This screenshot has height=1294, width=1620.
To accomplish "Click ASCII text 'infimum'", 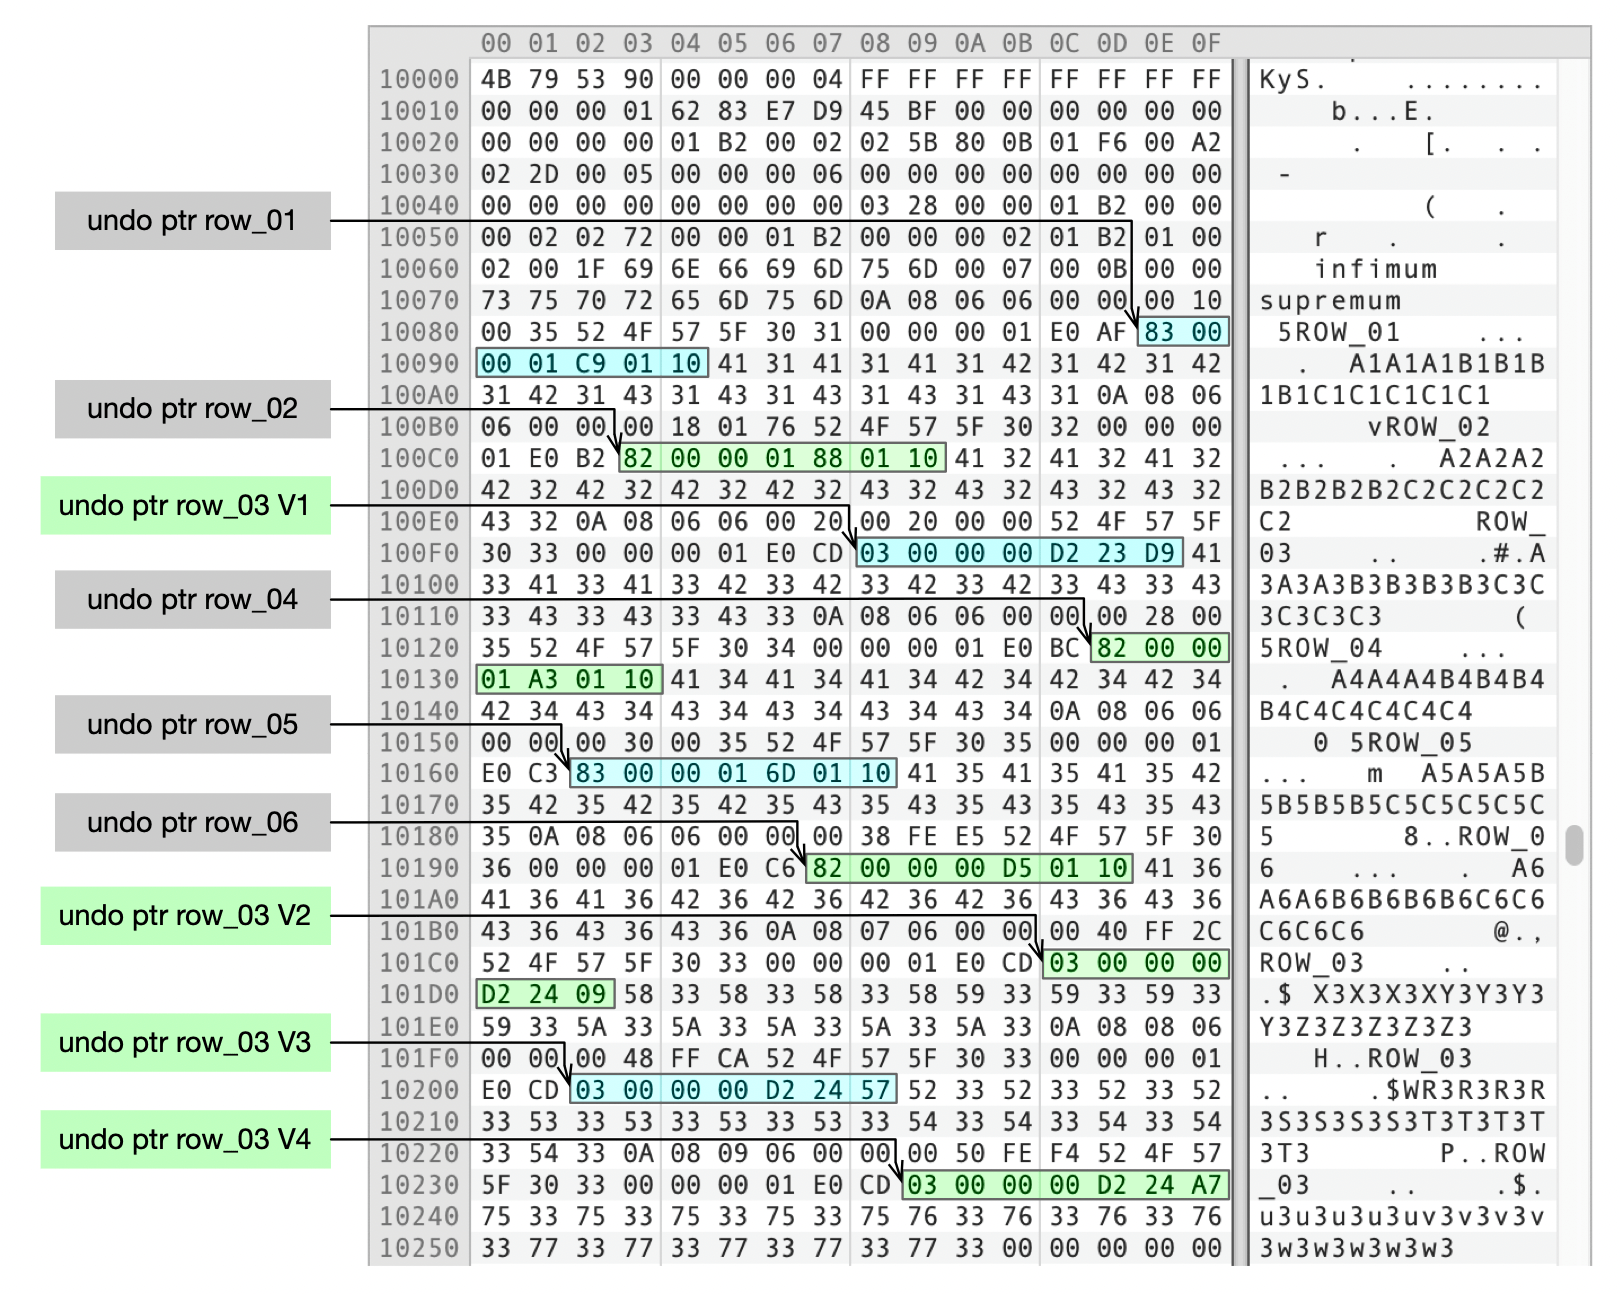I will (x=1376, y=269).
